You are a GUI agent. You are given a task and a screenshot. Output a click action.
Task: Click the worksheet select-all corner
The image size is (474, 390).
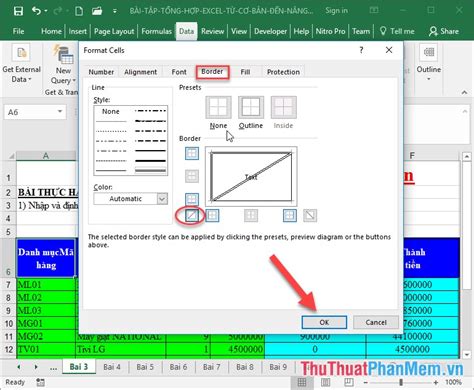pyautogui.click(x=12, y=156)
